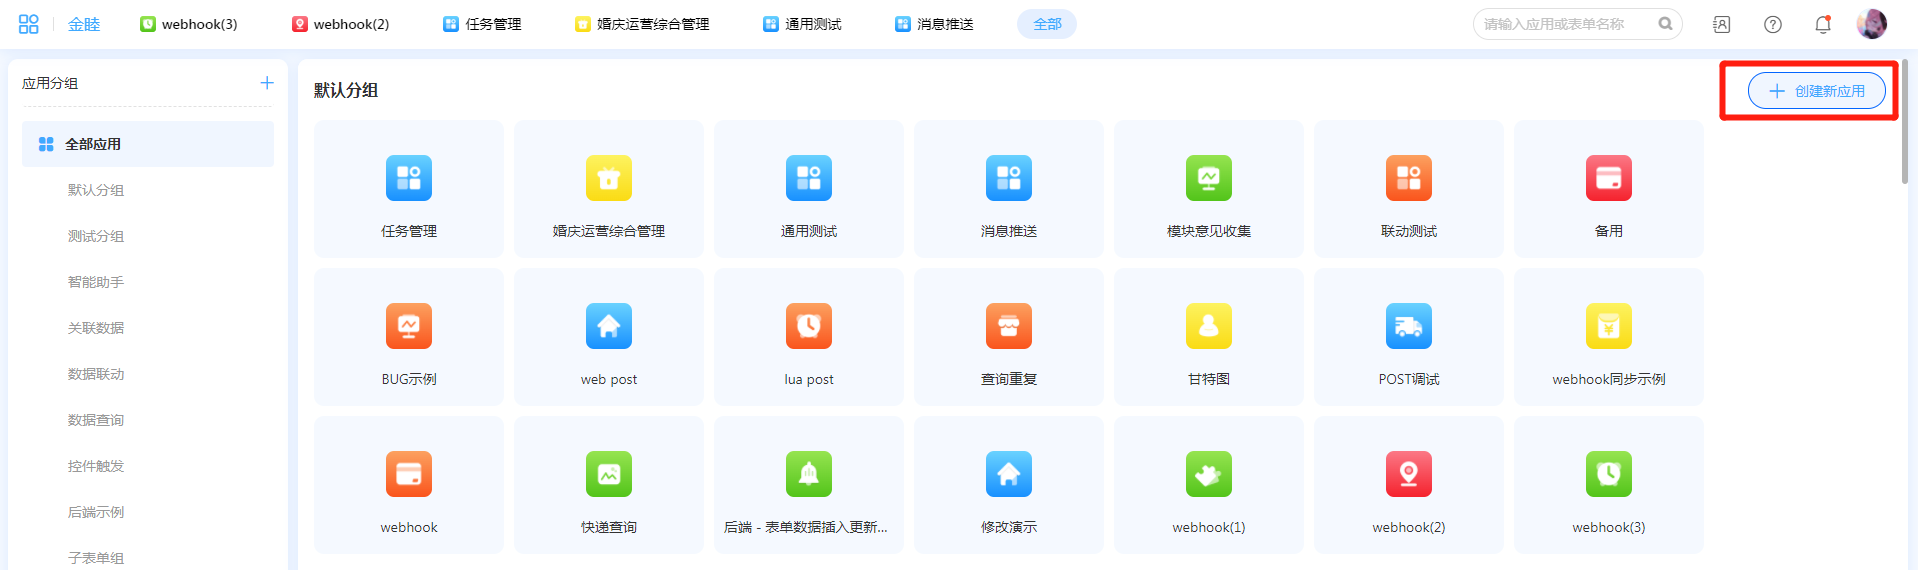Open the 任务管理 app icon tile
The height and width of the screenshot is (570, 1918).
pos(408,179)
